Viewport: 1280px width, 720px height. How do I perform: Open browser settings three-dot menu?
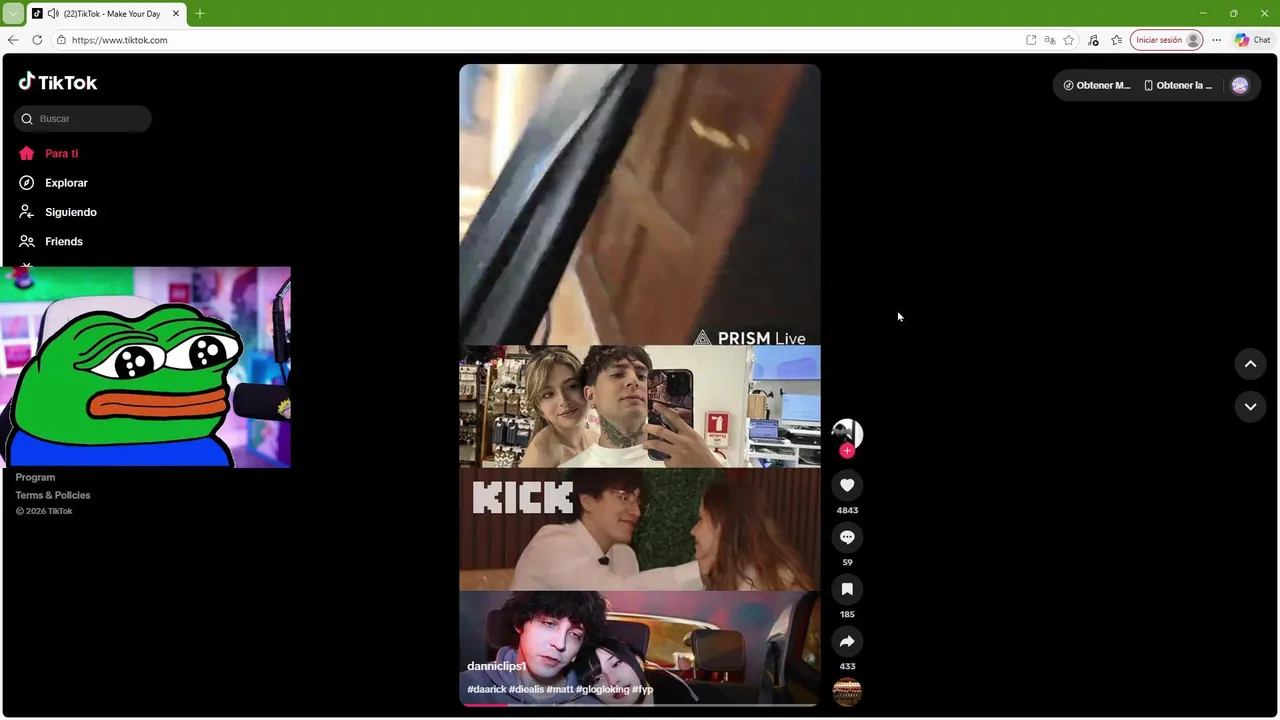pos(1216,40)
